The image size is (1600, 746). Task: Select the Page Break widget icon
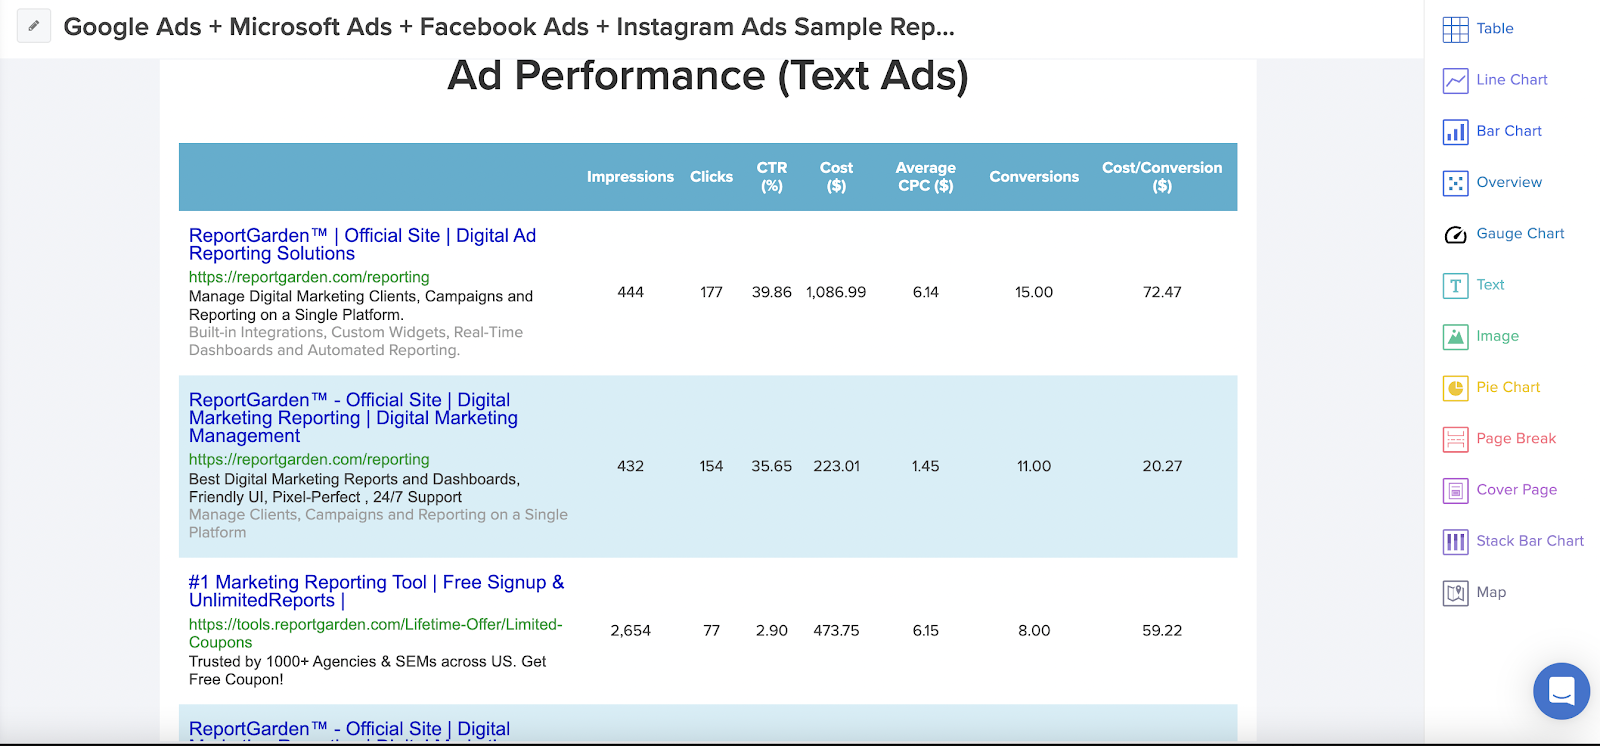tap(1455, 439)
